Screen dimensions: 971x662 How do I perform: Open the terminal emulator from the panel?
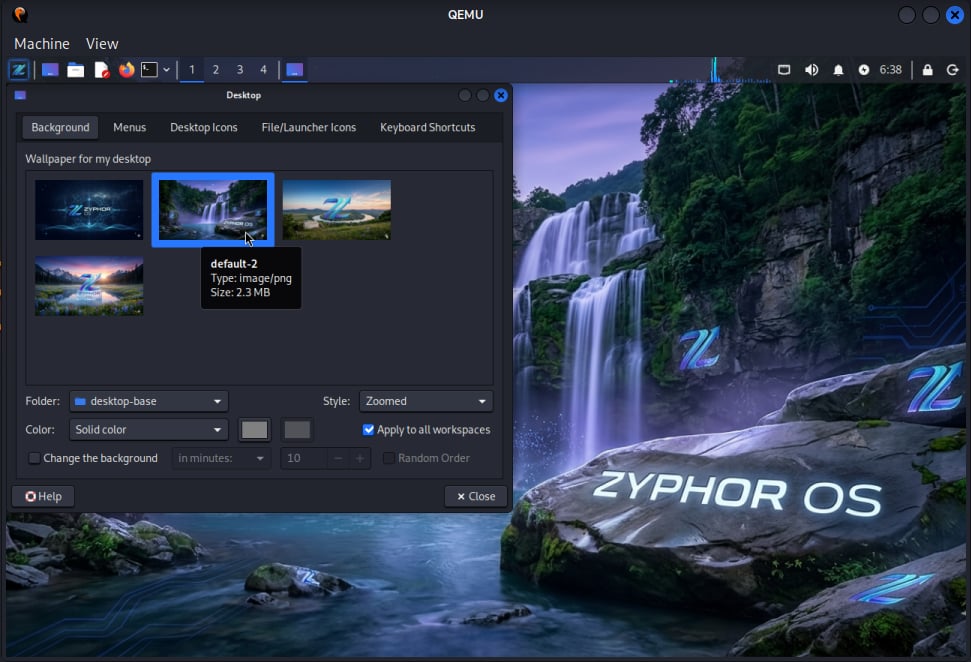click(149, 70)
